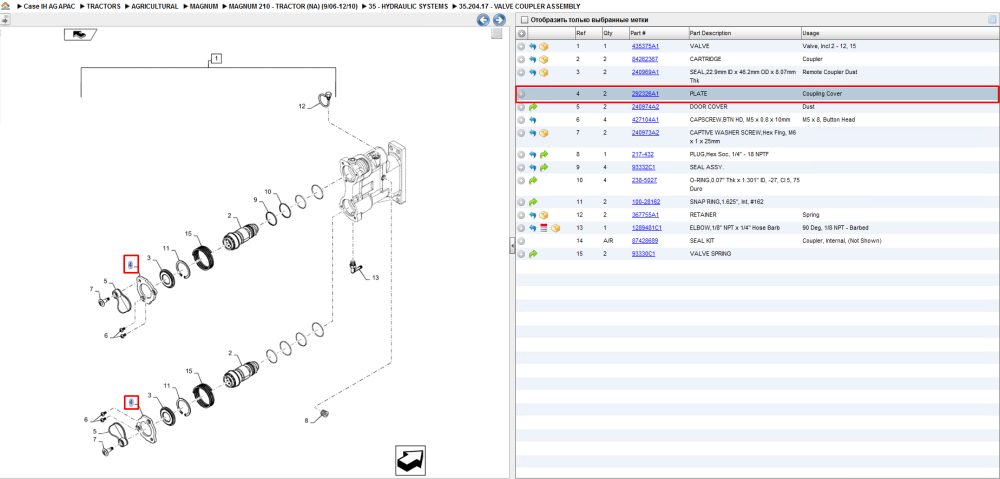Open Case IH AG APAC breadcrumb

pyautogui.click(x=48, y=6)
